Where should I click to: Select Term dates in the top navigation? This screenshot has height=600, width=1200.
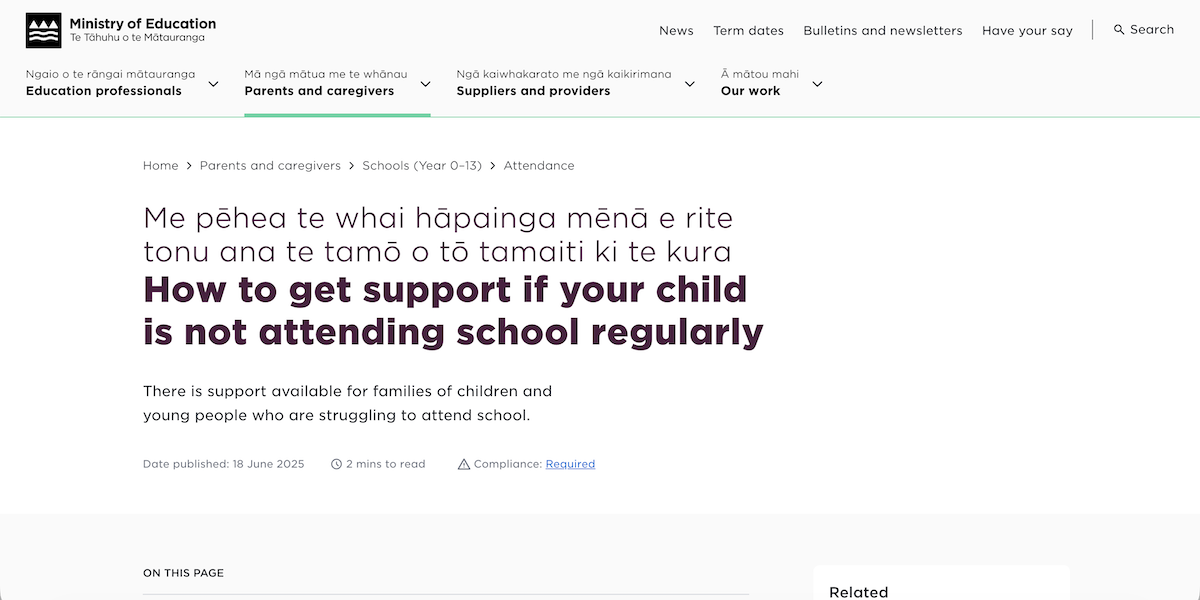click(x=748, y=30)
